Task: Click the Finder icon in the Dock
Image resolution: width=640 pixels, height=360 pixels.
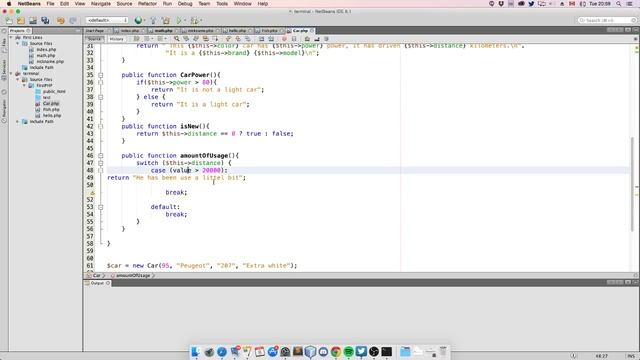Action: 196,351
